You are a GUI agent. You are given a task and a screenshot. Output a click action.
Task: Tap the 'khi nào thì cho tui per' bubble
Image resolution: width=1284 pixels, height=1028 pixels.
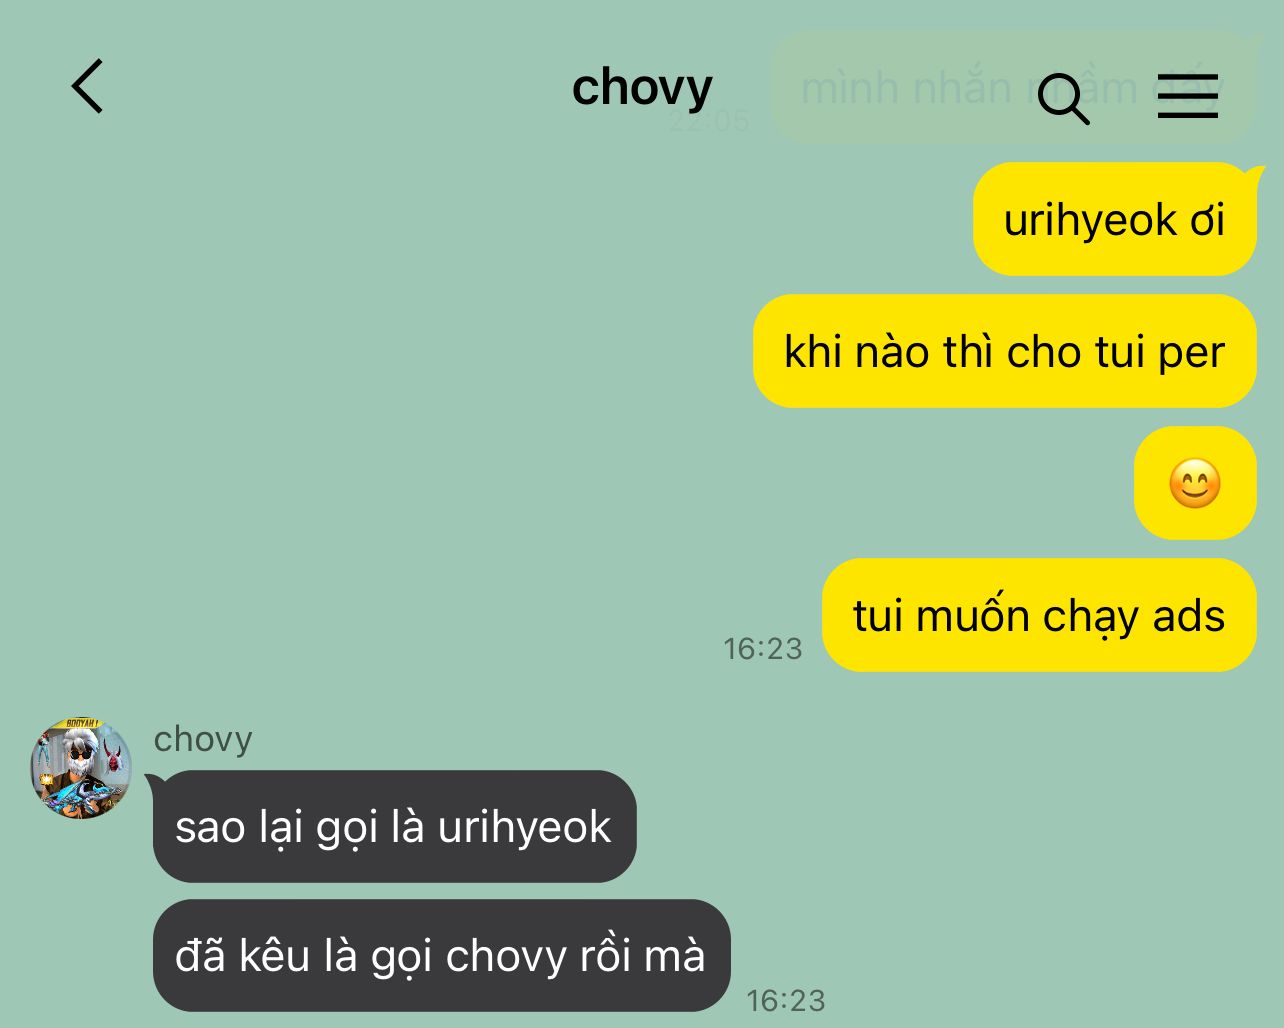click(1005, 351)
